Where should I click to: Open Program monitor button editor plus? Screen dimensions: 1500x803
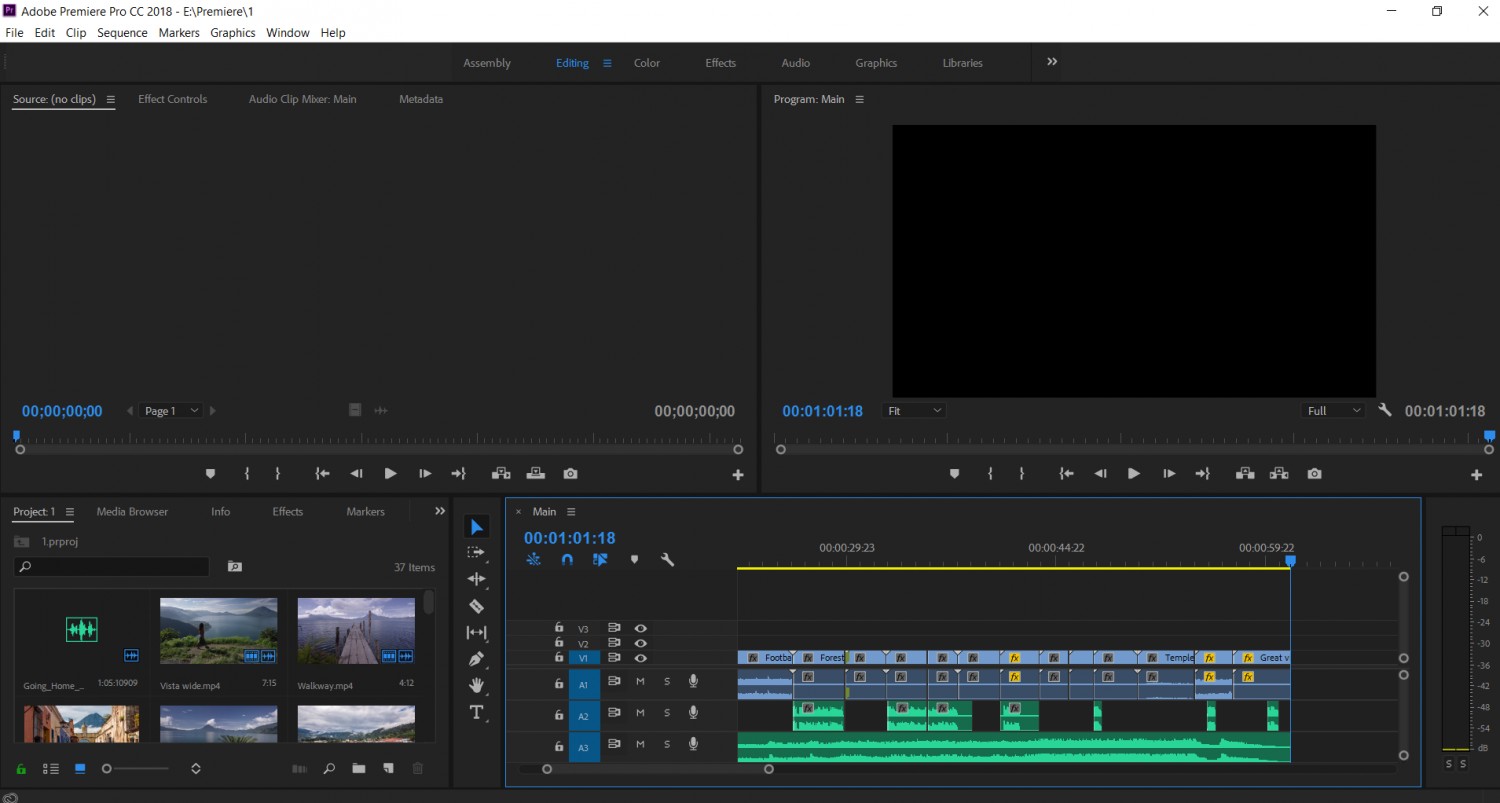pos(1476,475)
